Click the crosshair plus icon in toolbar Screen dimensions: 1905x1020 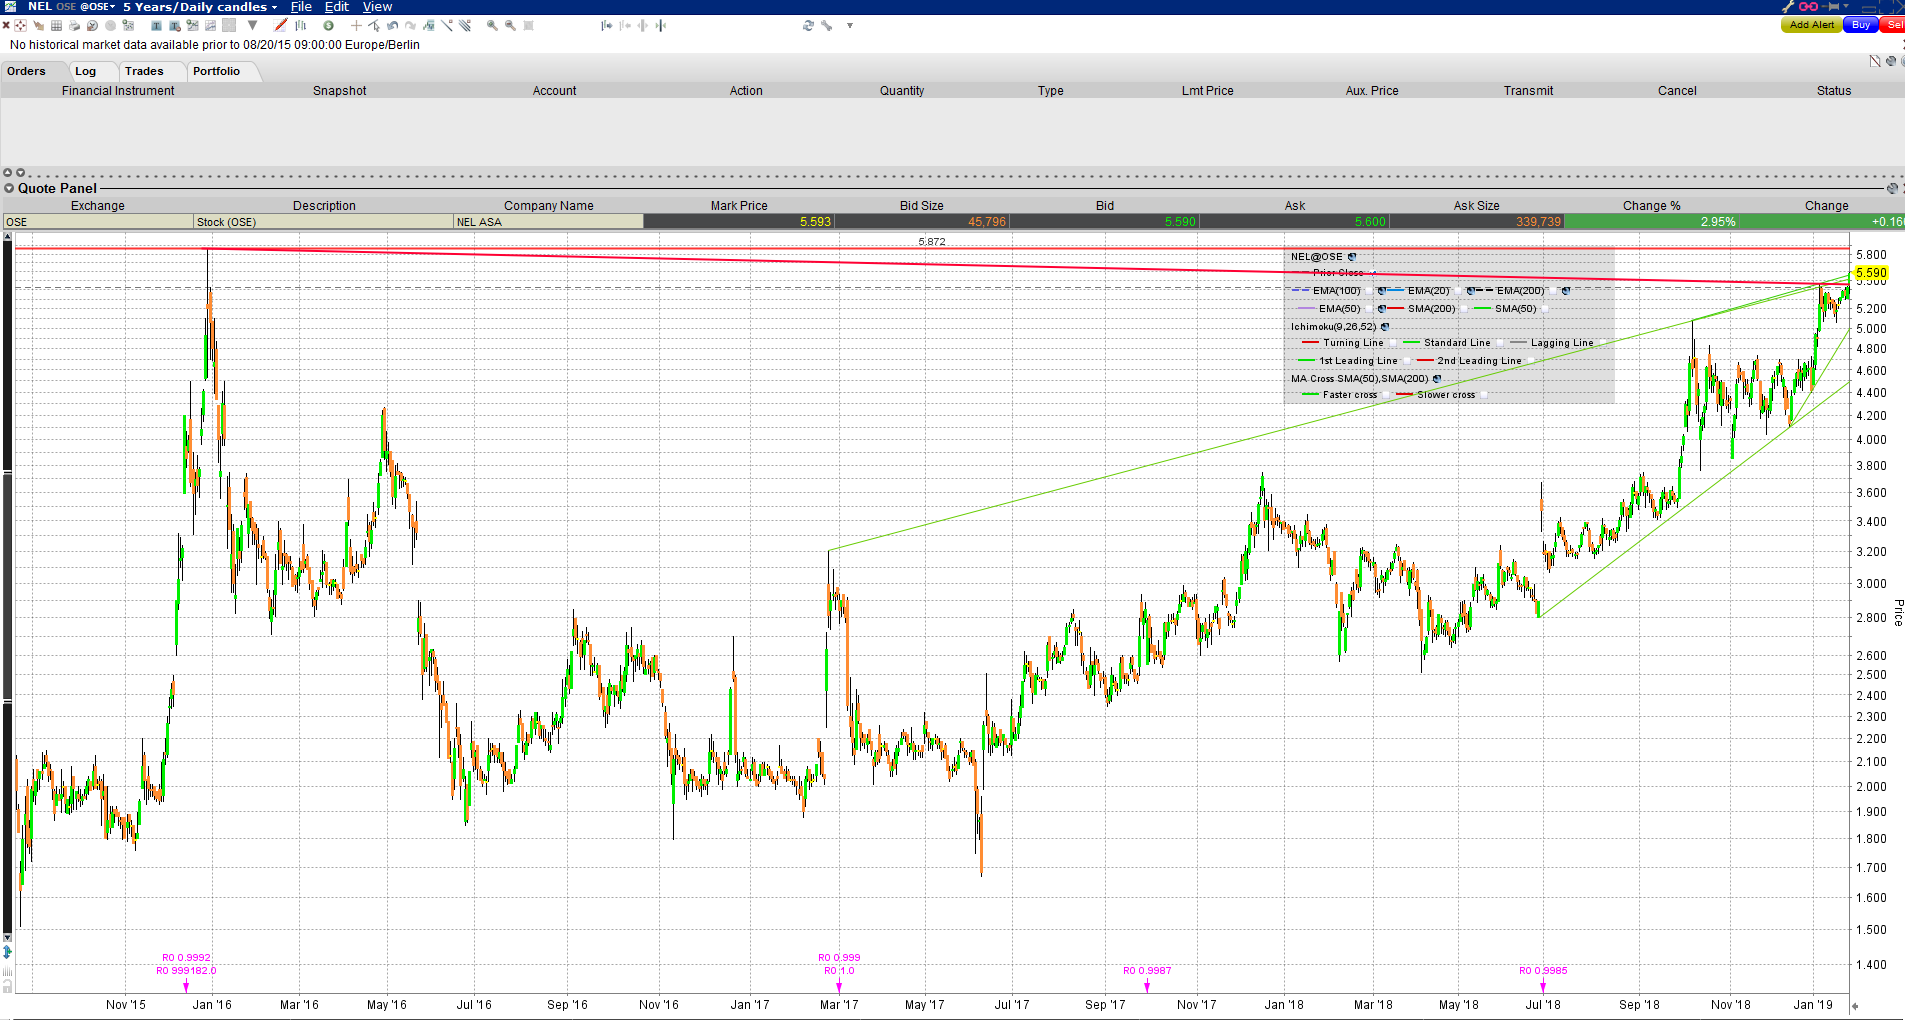pyautogui.click(x=356, y=26)
